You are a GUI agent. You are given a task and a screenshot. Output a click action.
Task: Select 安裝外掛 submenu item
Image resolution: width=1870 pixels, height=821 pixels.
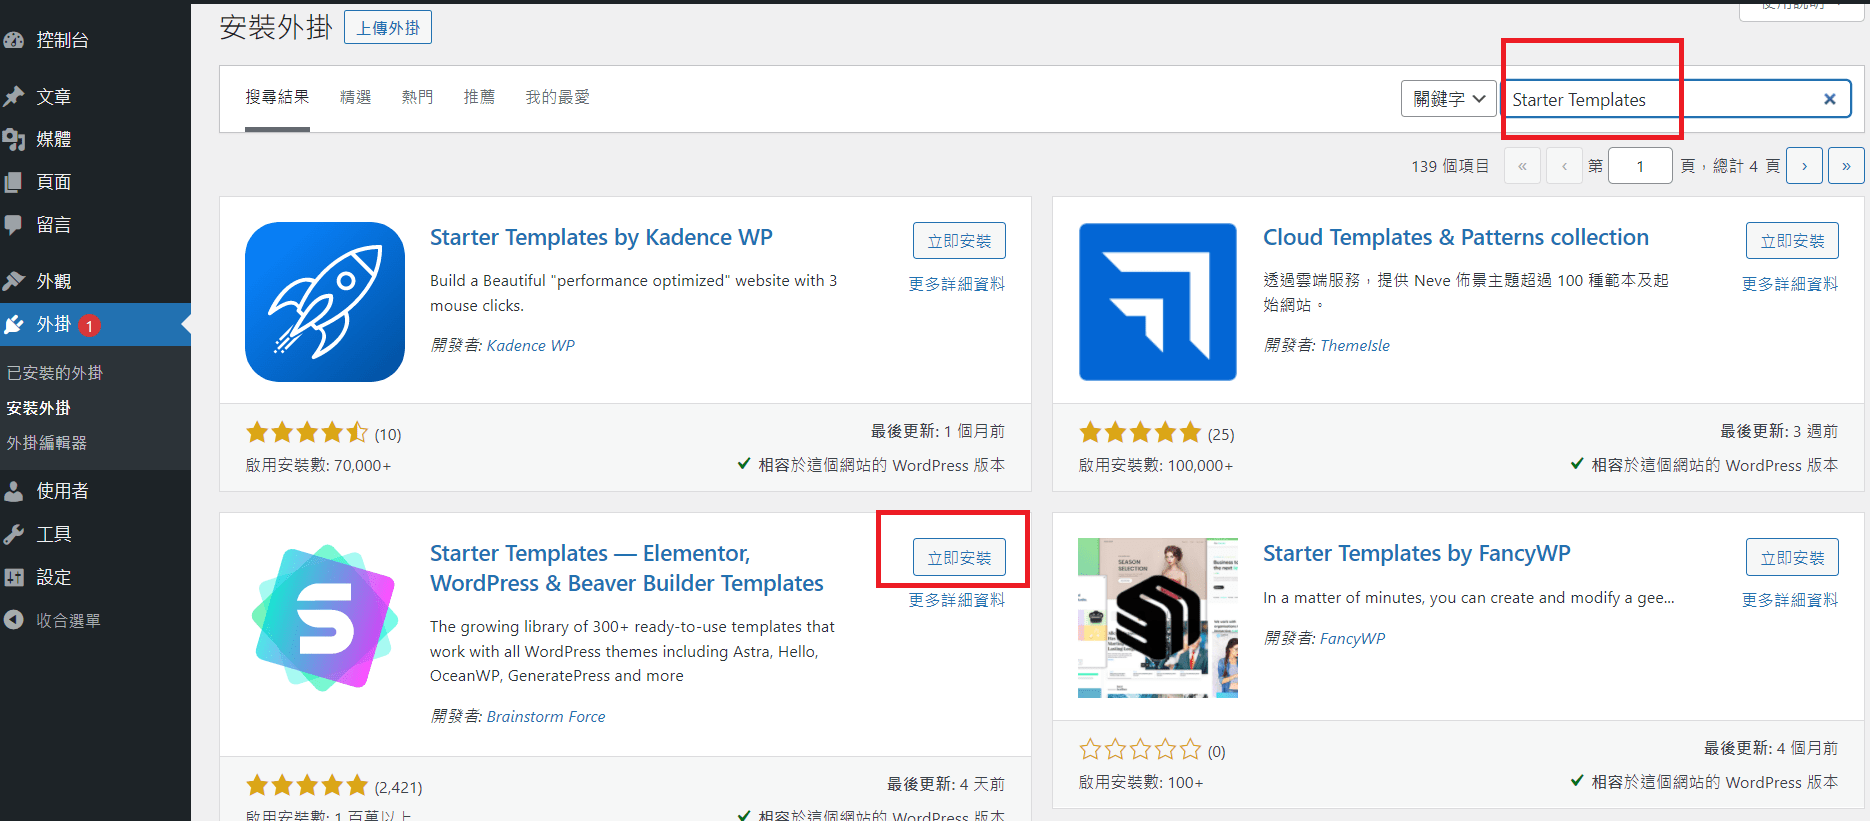pos(39,408)
